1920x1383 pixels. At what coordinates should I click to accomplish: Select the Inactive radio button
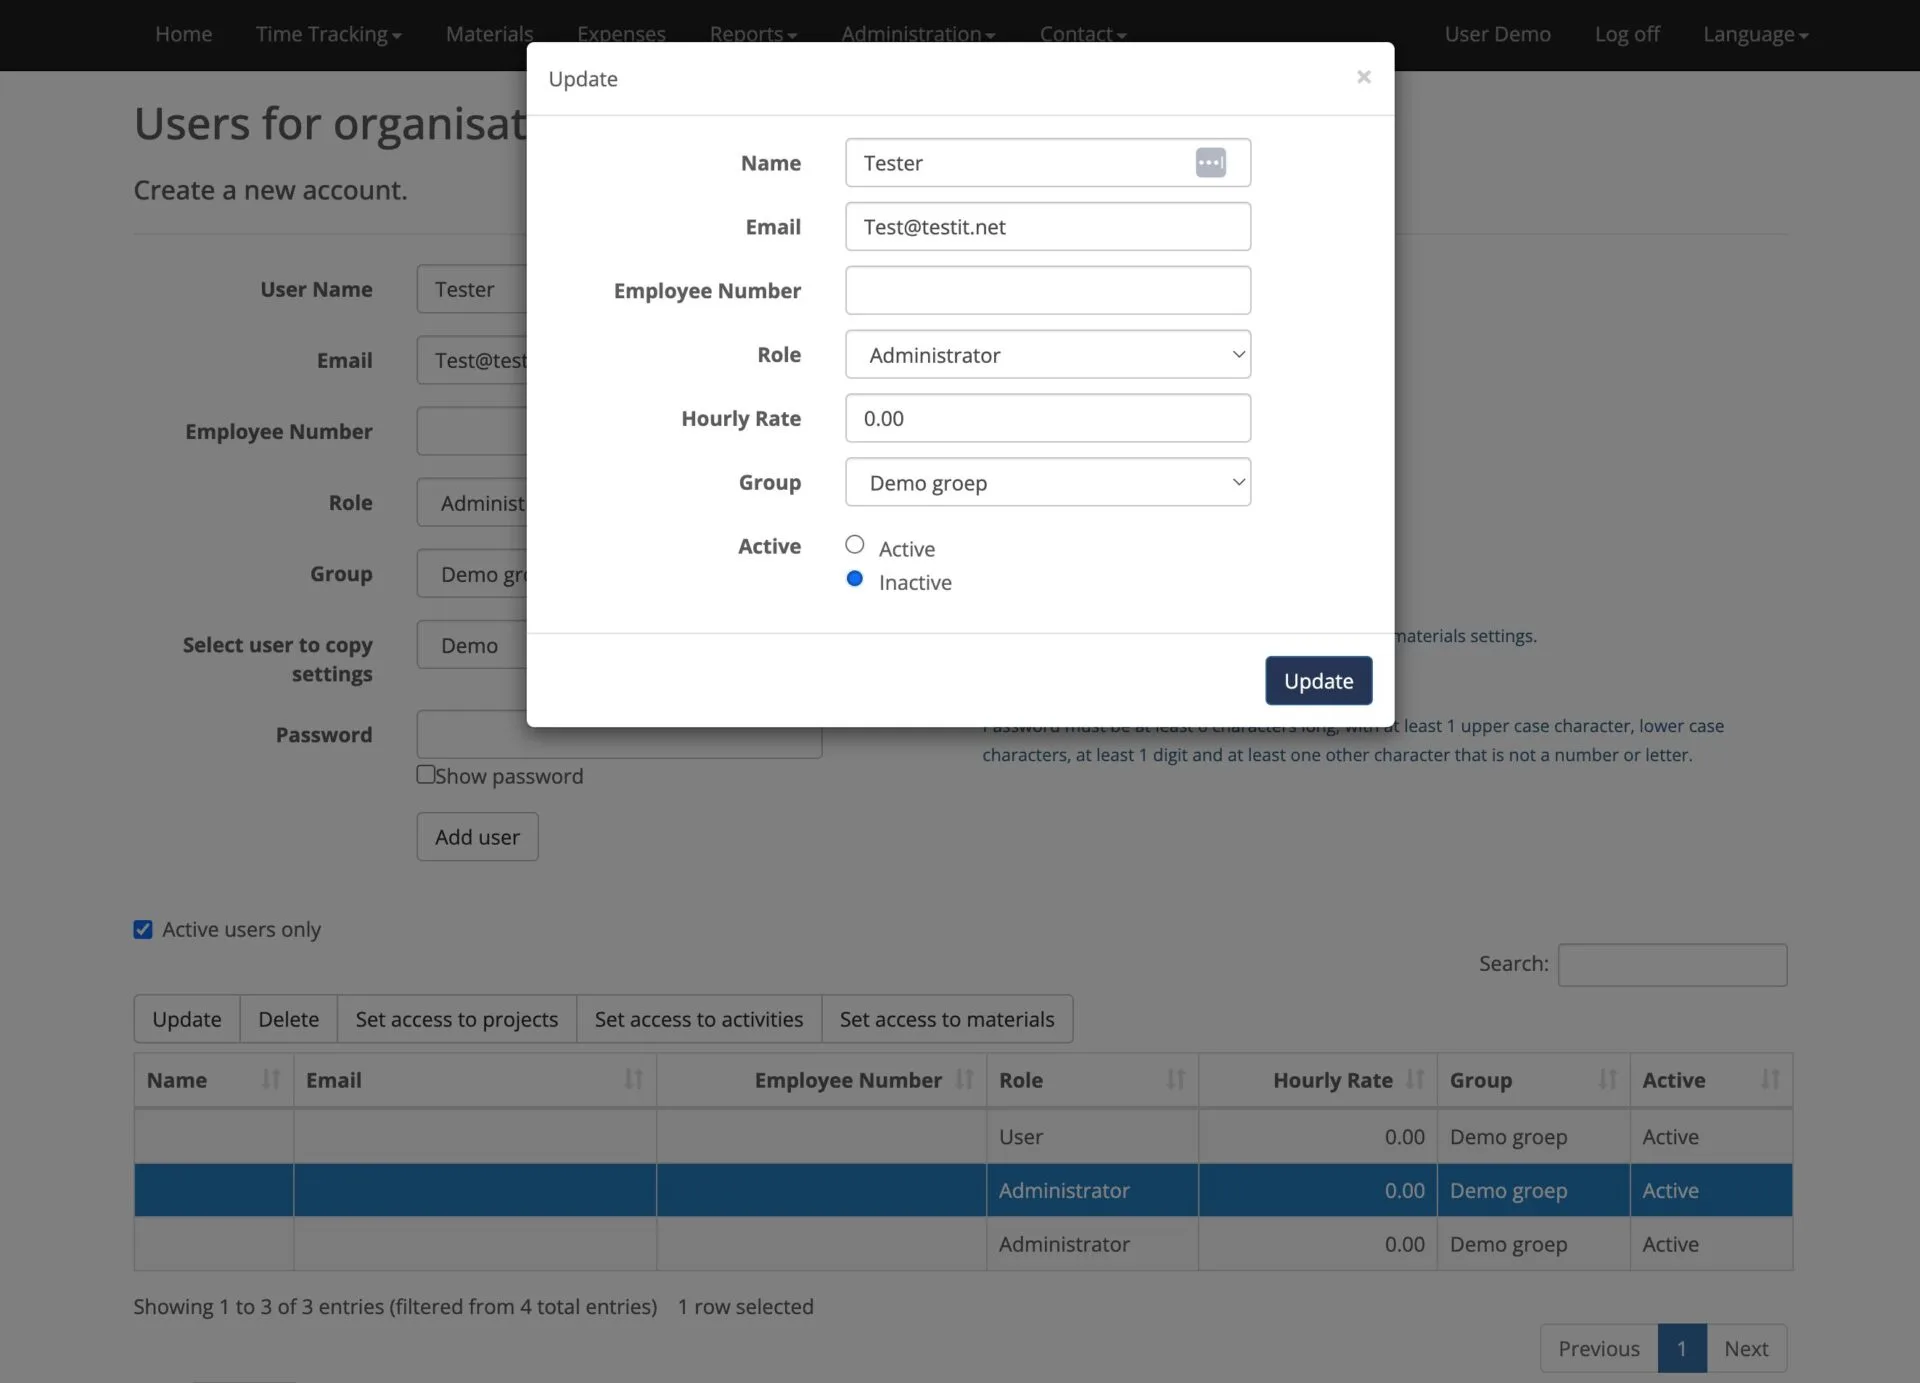click(x=854, y=579)
